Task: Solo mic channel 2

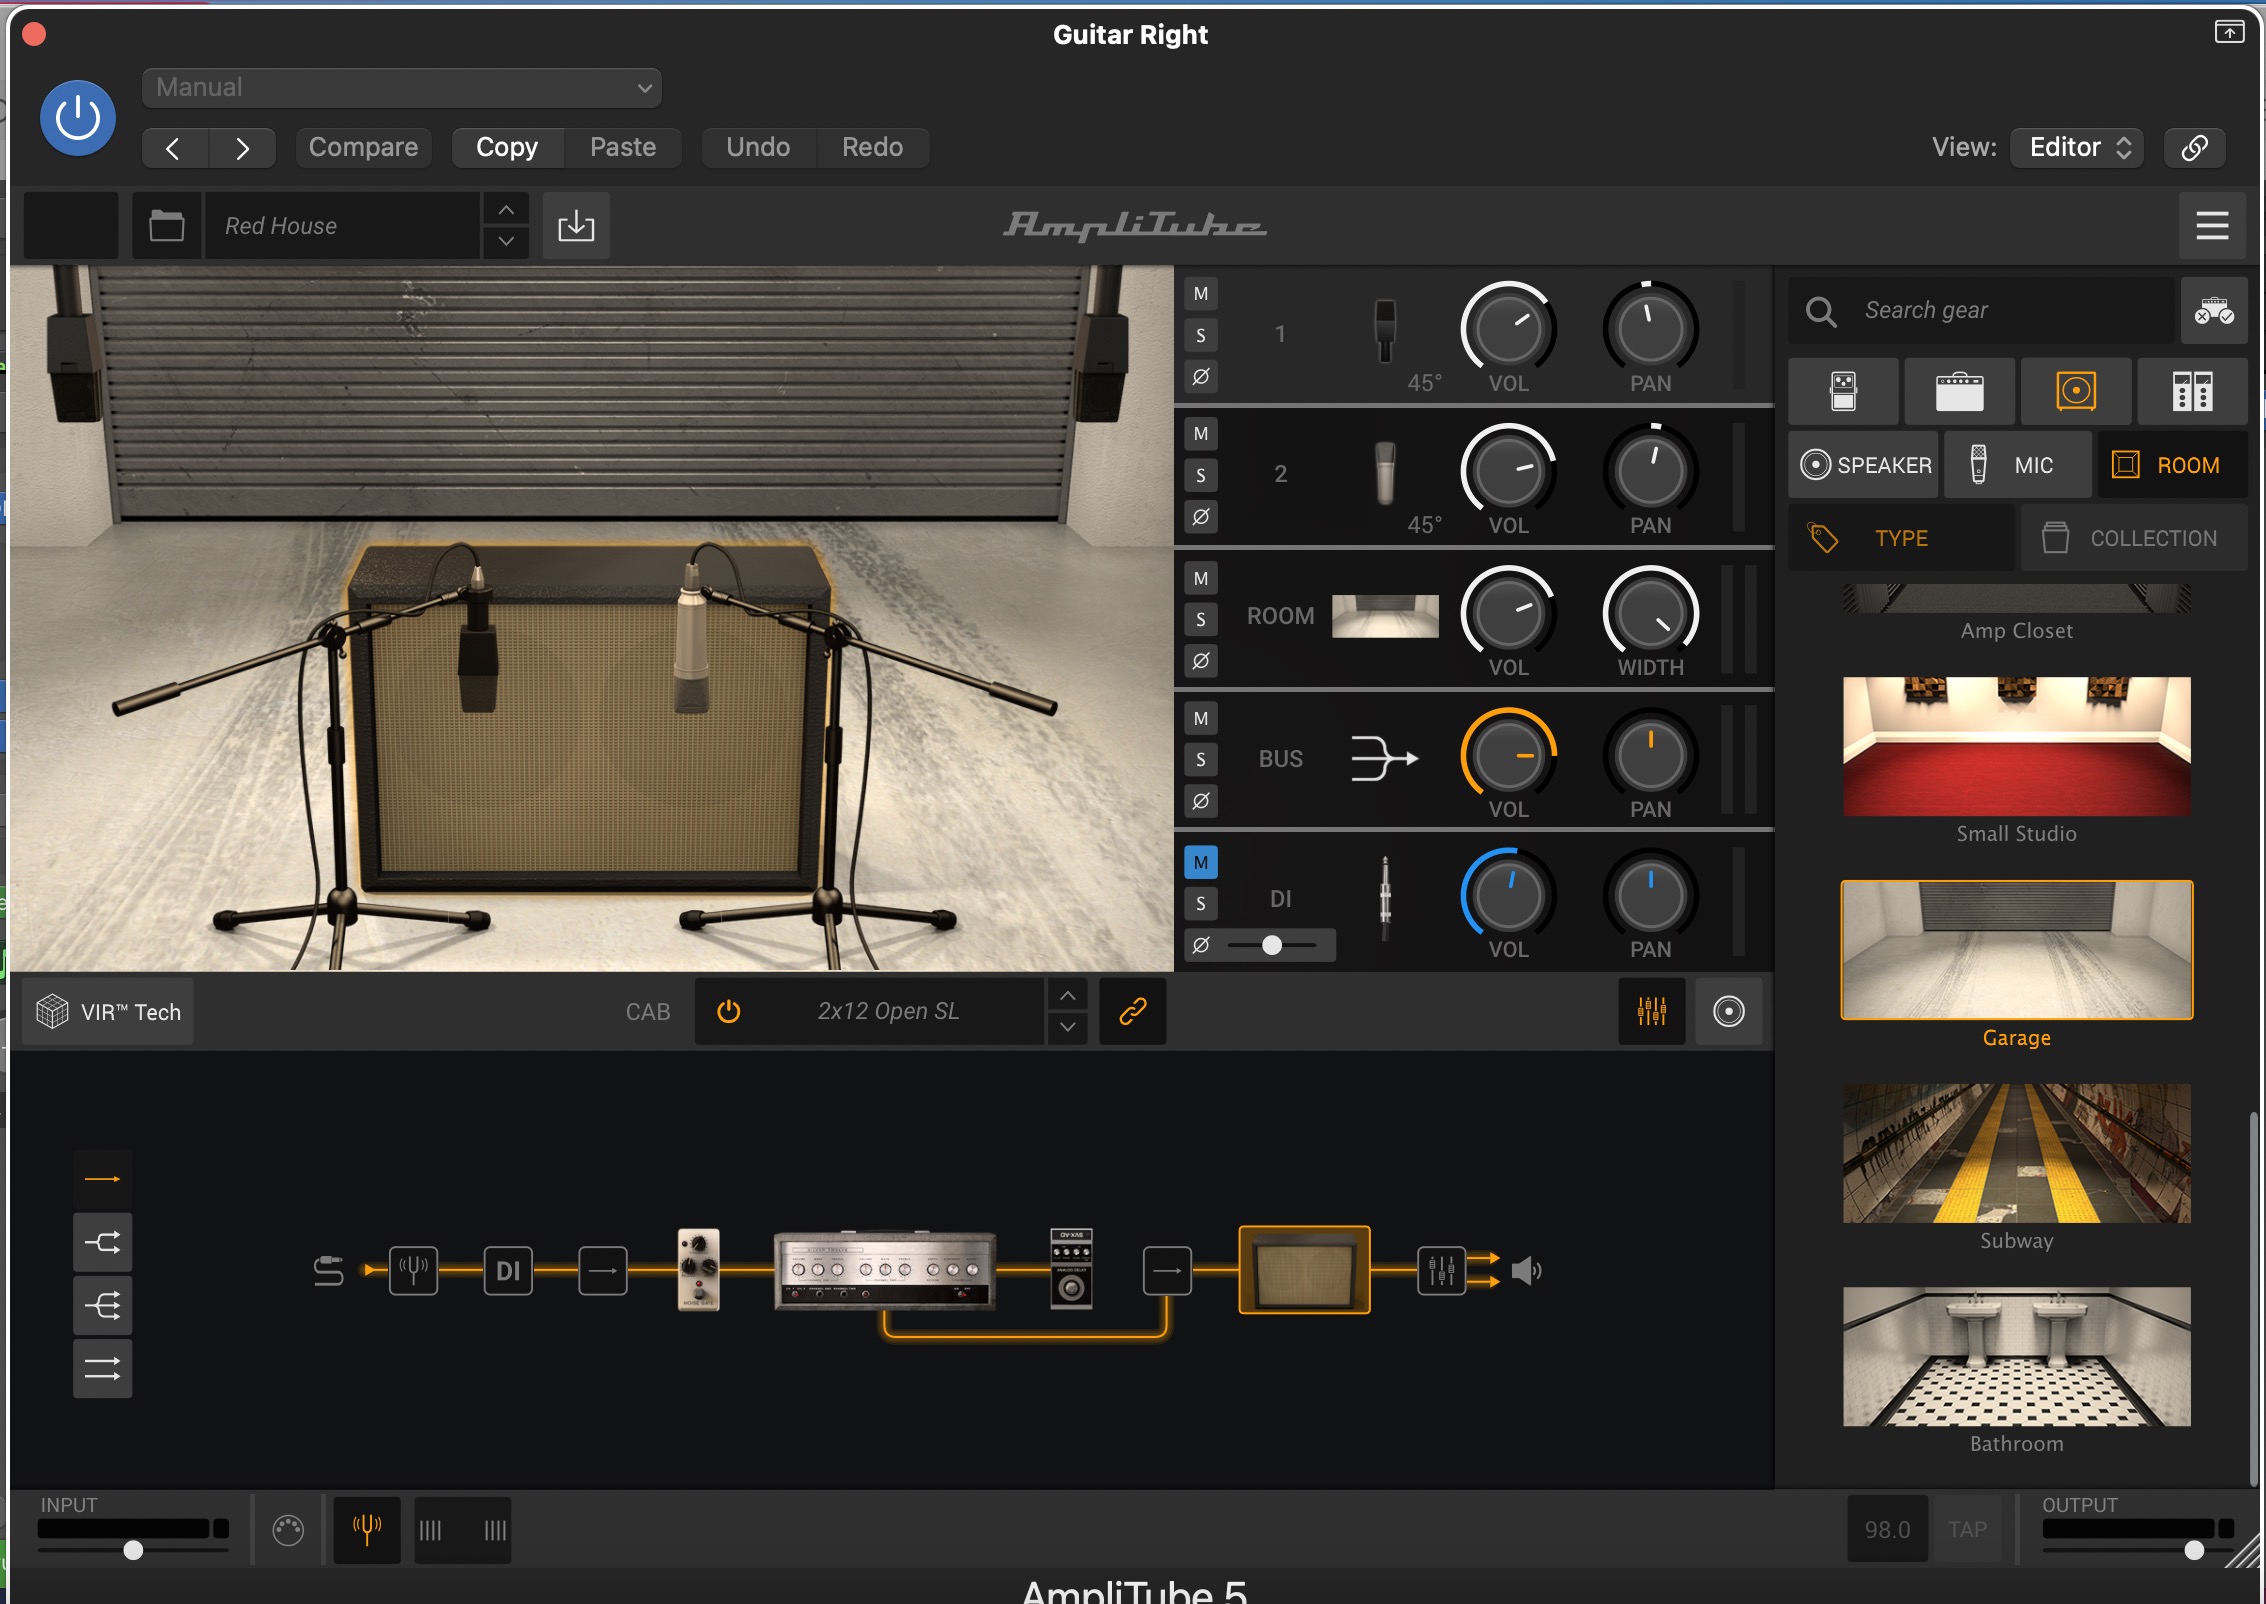Action: [1201, 476]
